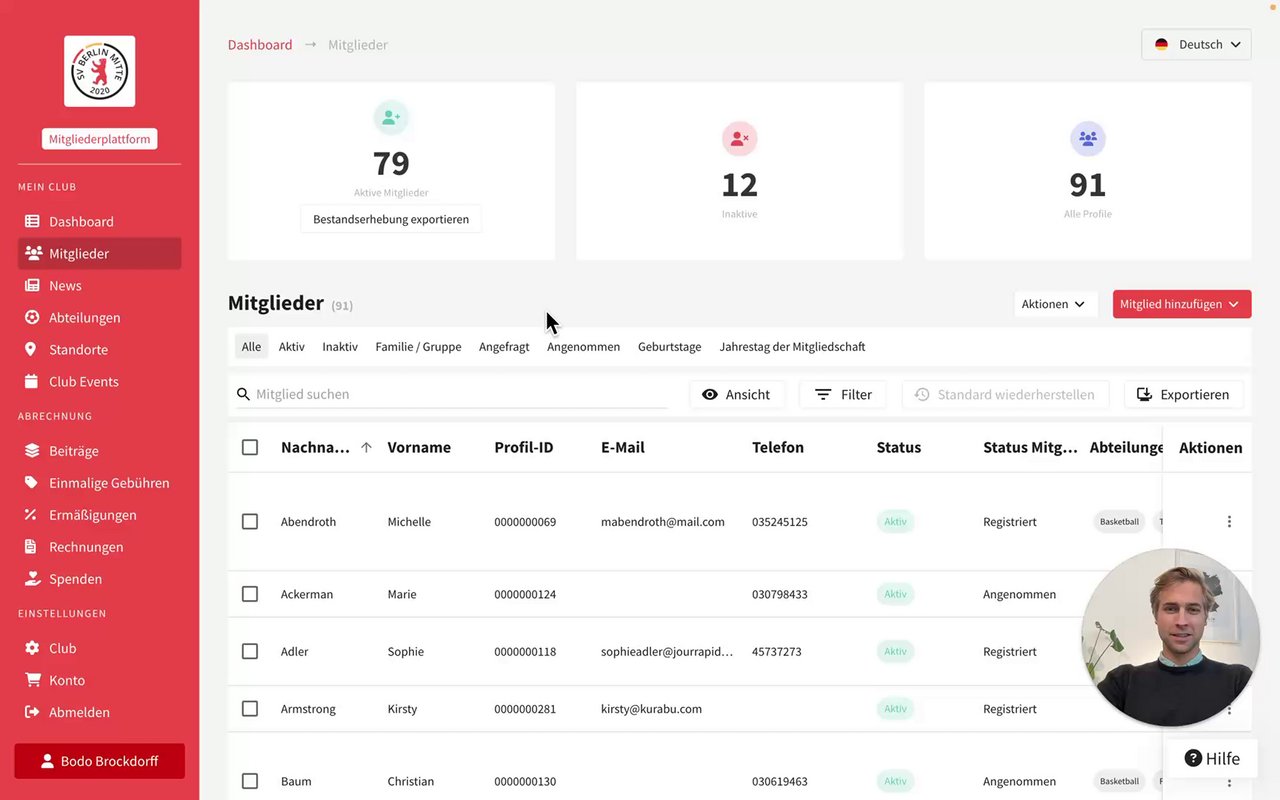Click the Mitglied suchen search field
The height and width of the screenshot is (800, 1280).
(x=451, y=394)
